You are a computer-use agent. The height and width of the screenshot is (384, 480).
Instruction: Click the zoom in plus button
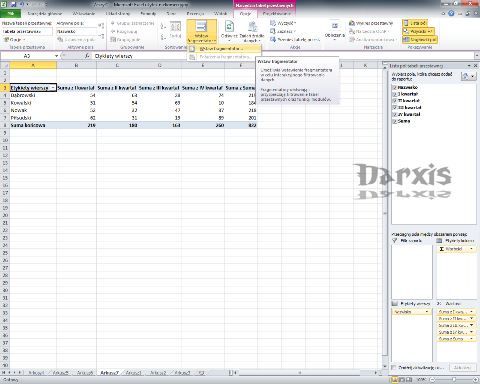coord(475,379)
